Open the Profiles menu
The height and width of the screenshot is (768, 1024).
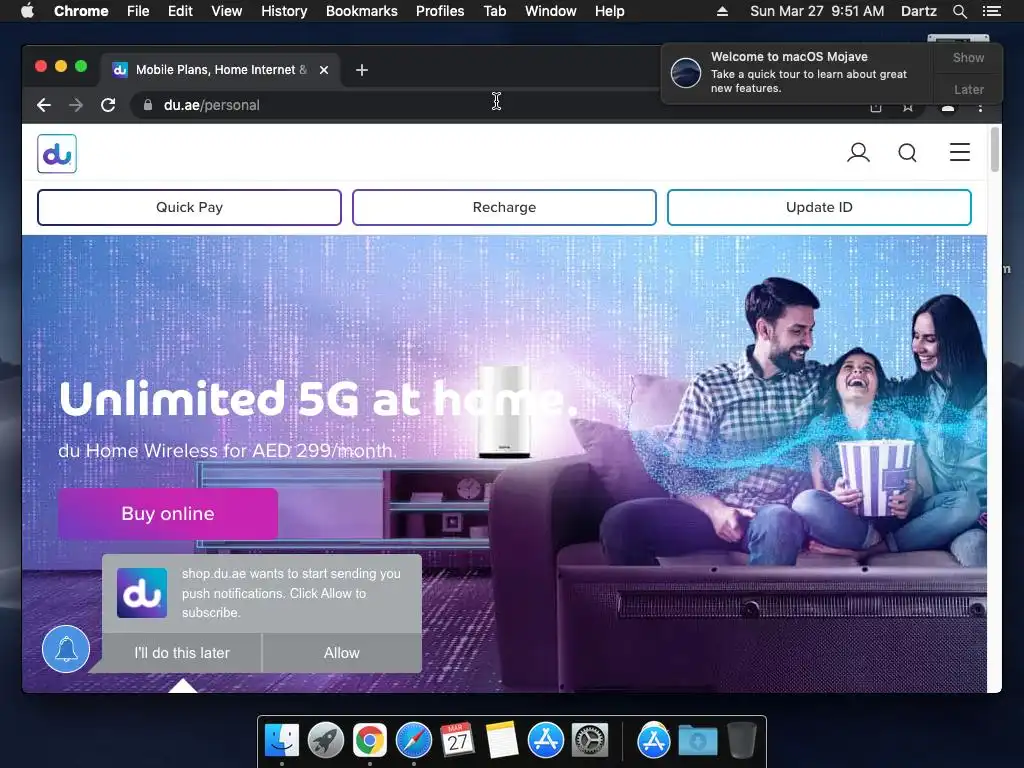click(440, 11)
